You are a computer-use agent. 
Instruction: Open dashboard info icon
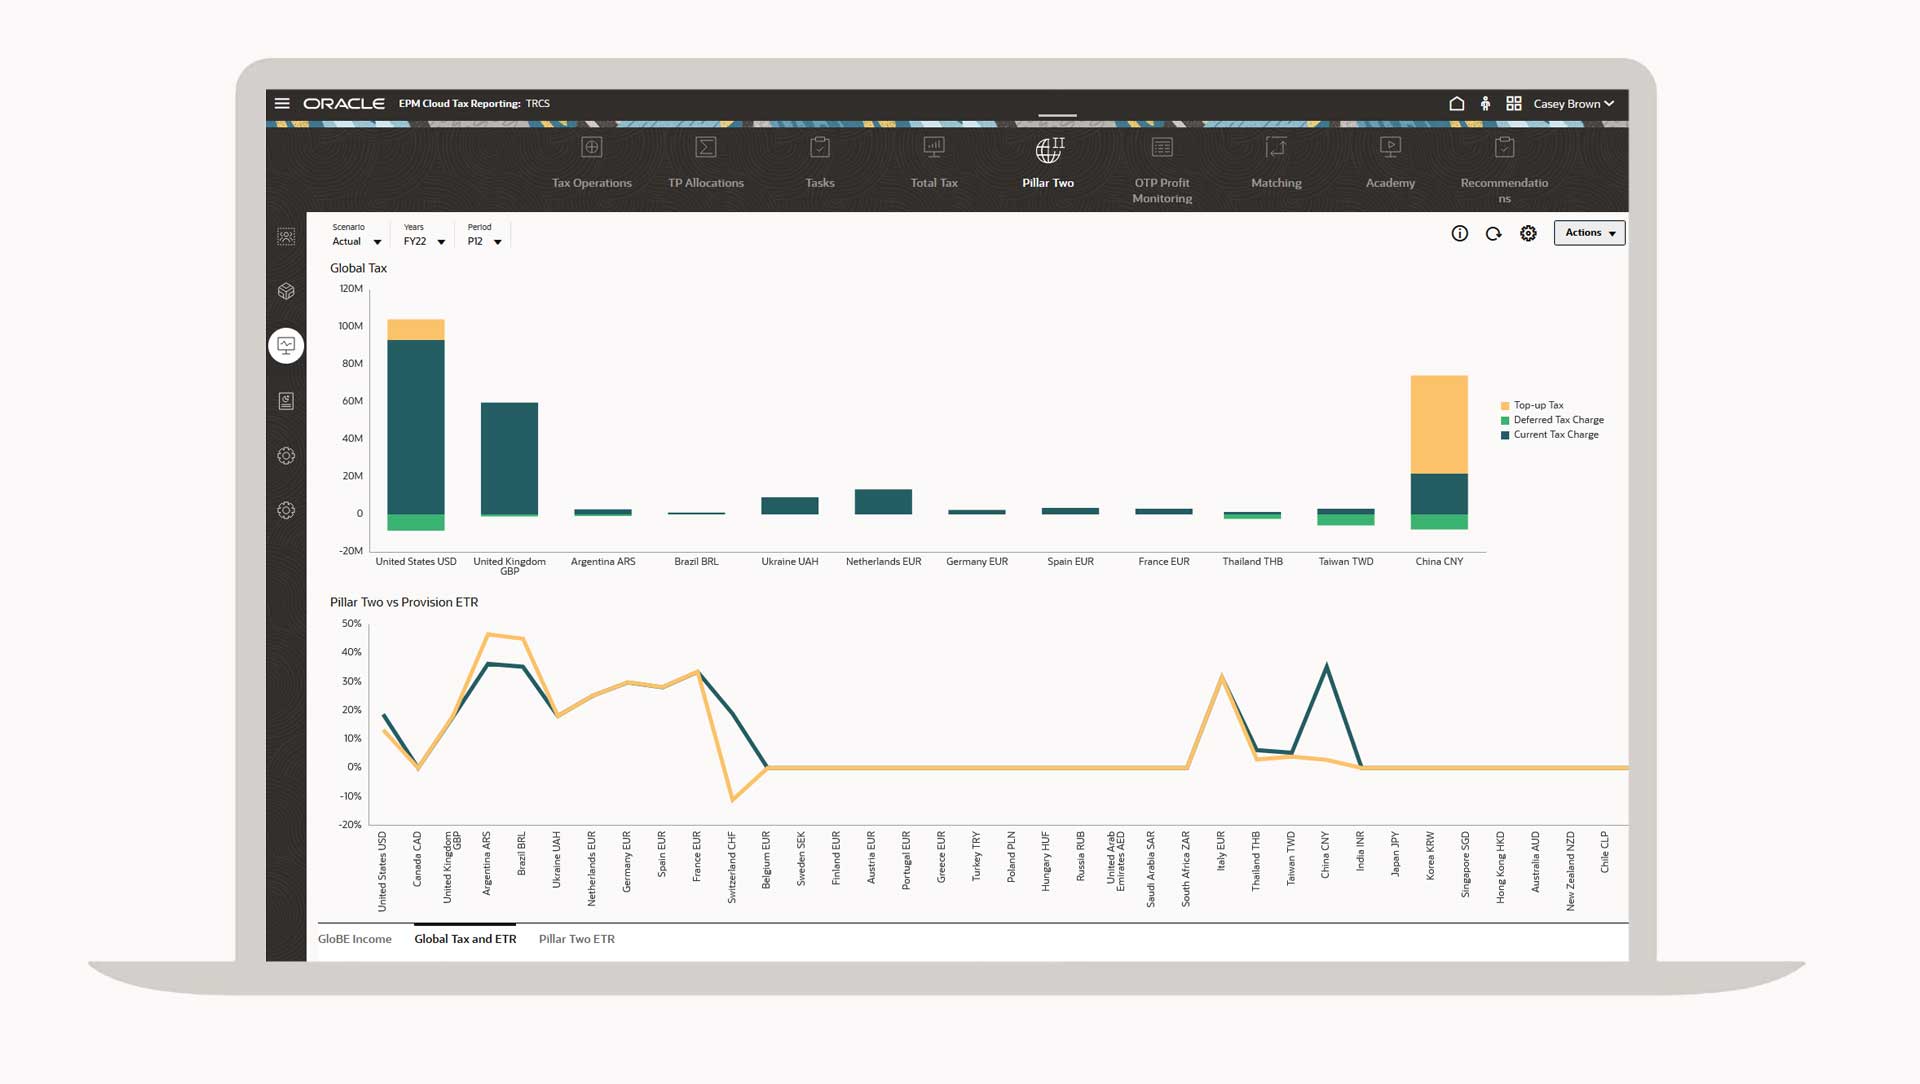(x=1459, y=233)
